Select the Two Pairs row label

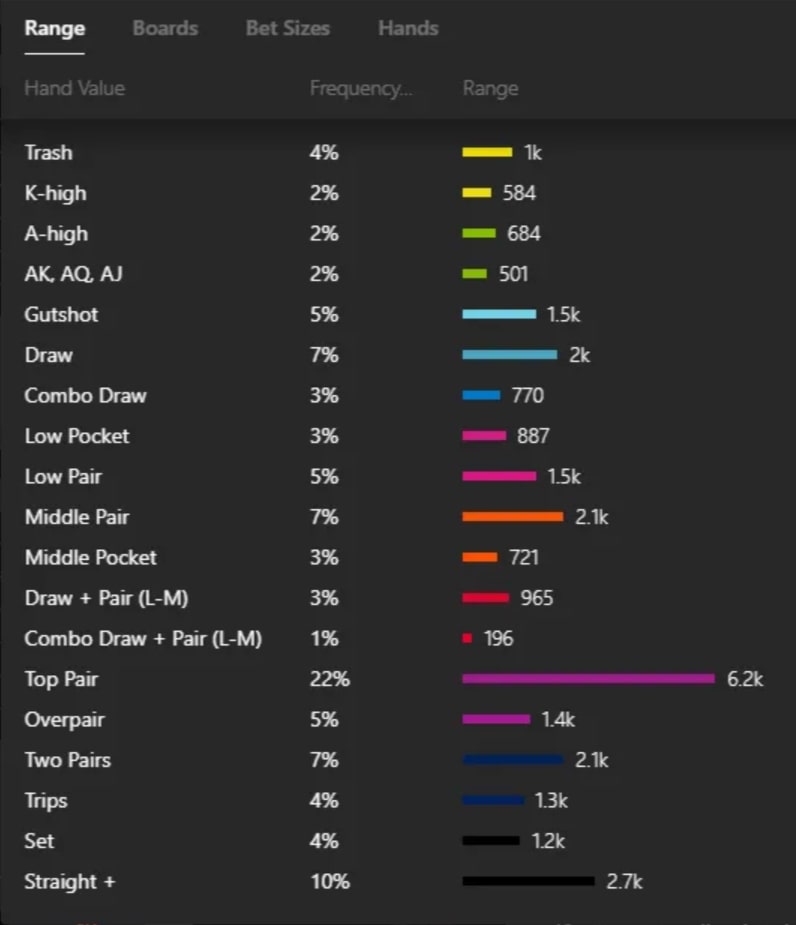68,760
